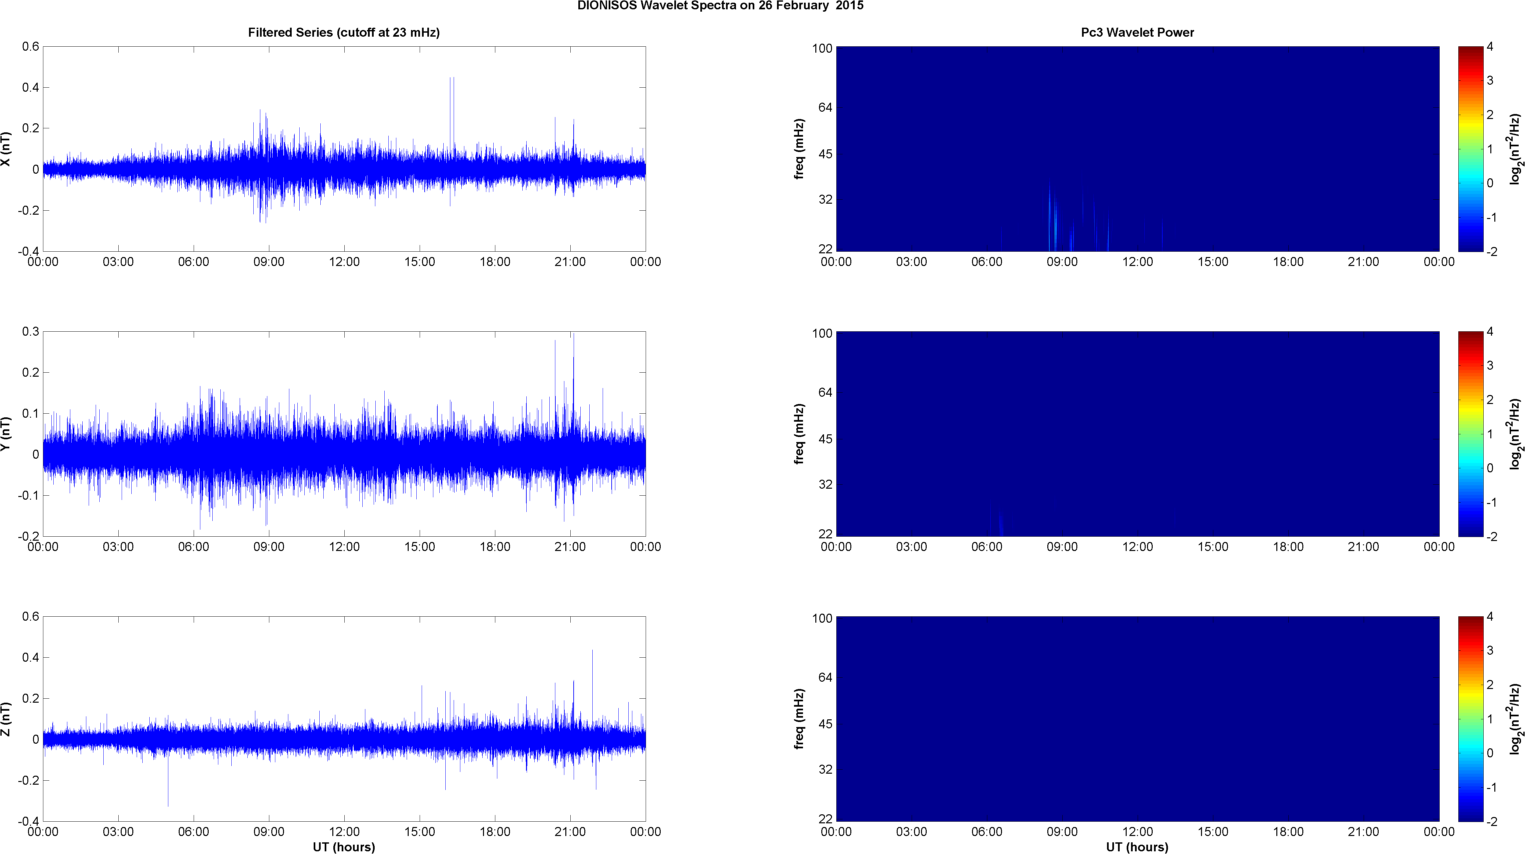Click the colorbar beside the middle spectrogram
This screenshot has height=854, width=1525.
pos(1470,434)
